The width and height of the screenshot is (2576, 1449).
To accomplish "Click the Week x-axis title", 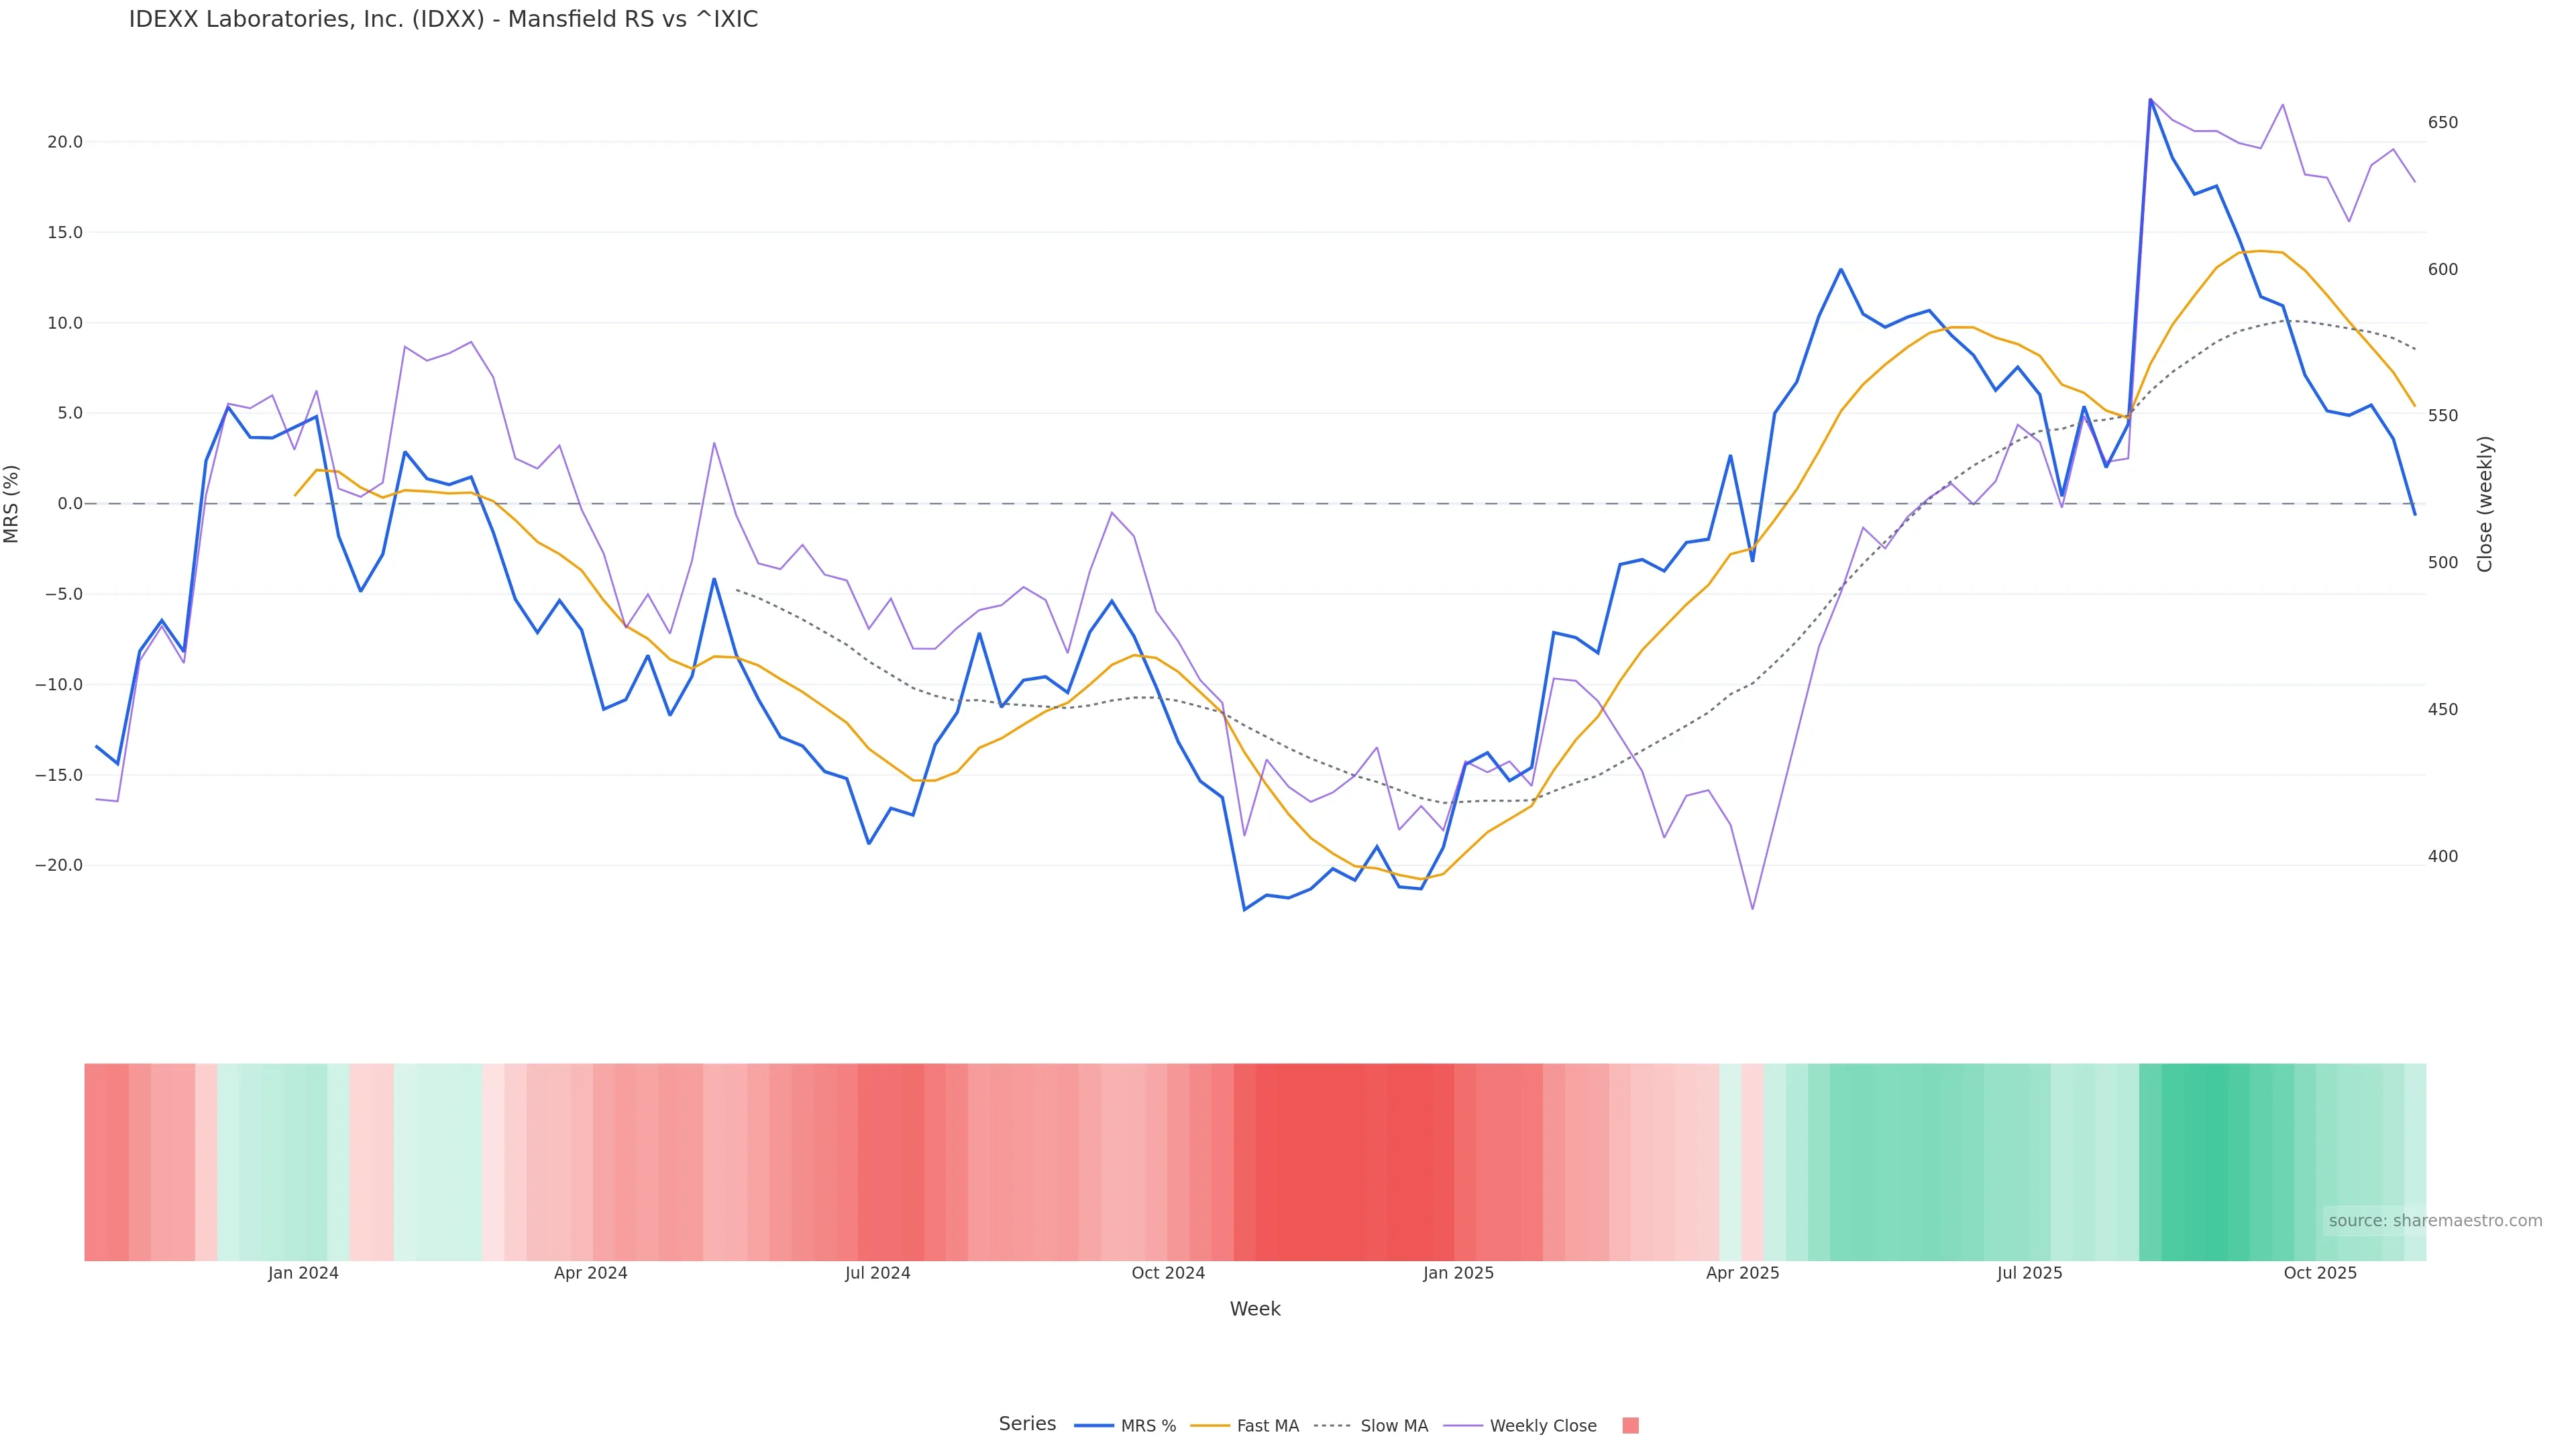I will [1254, 1309].
